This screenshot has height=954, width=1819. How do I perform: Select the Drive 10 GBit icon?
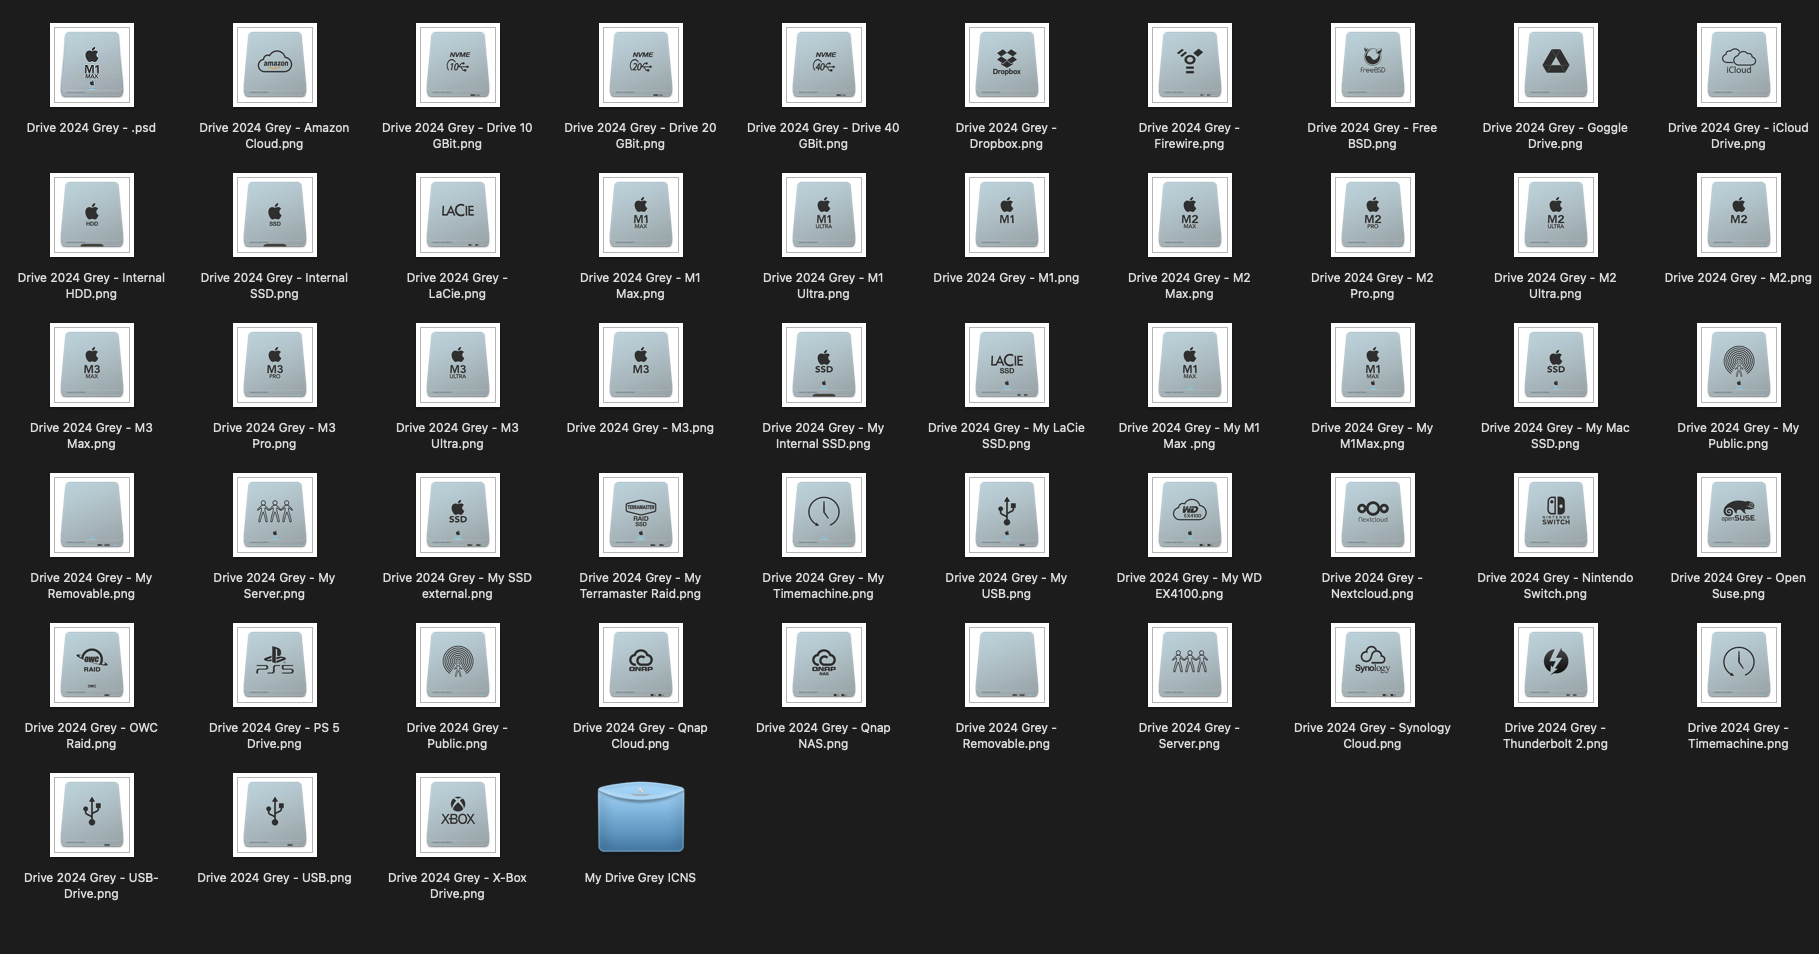click(x=457, y=65)
